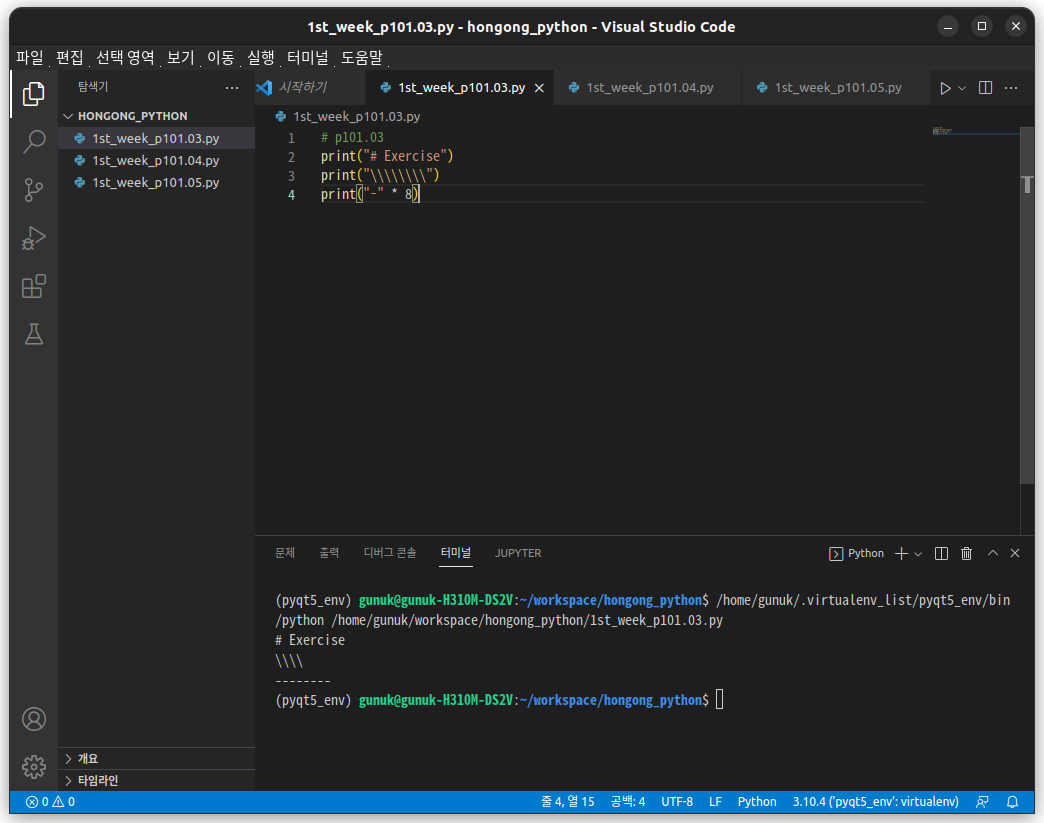Click the editor vertical scrollbar
The image size is (1044, 823).
[x=1027, y=305]
